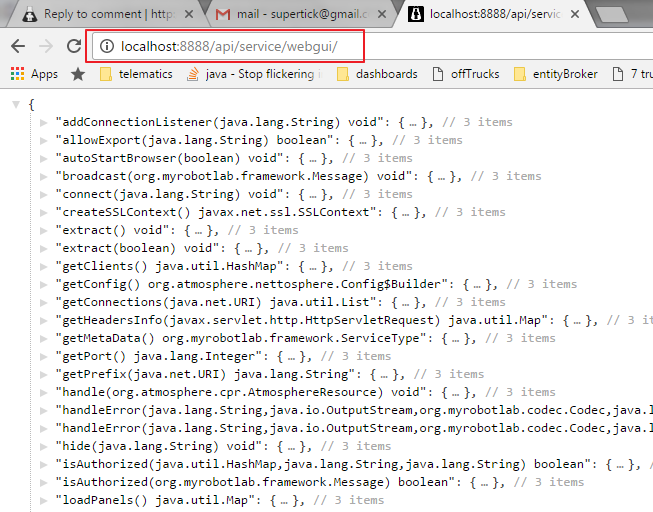Screen dimensions: 653x512
Task: Open a new browser tab
Action: pyautogui.click(x=612, y=15)
